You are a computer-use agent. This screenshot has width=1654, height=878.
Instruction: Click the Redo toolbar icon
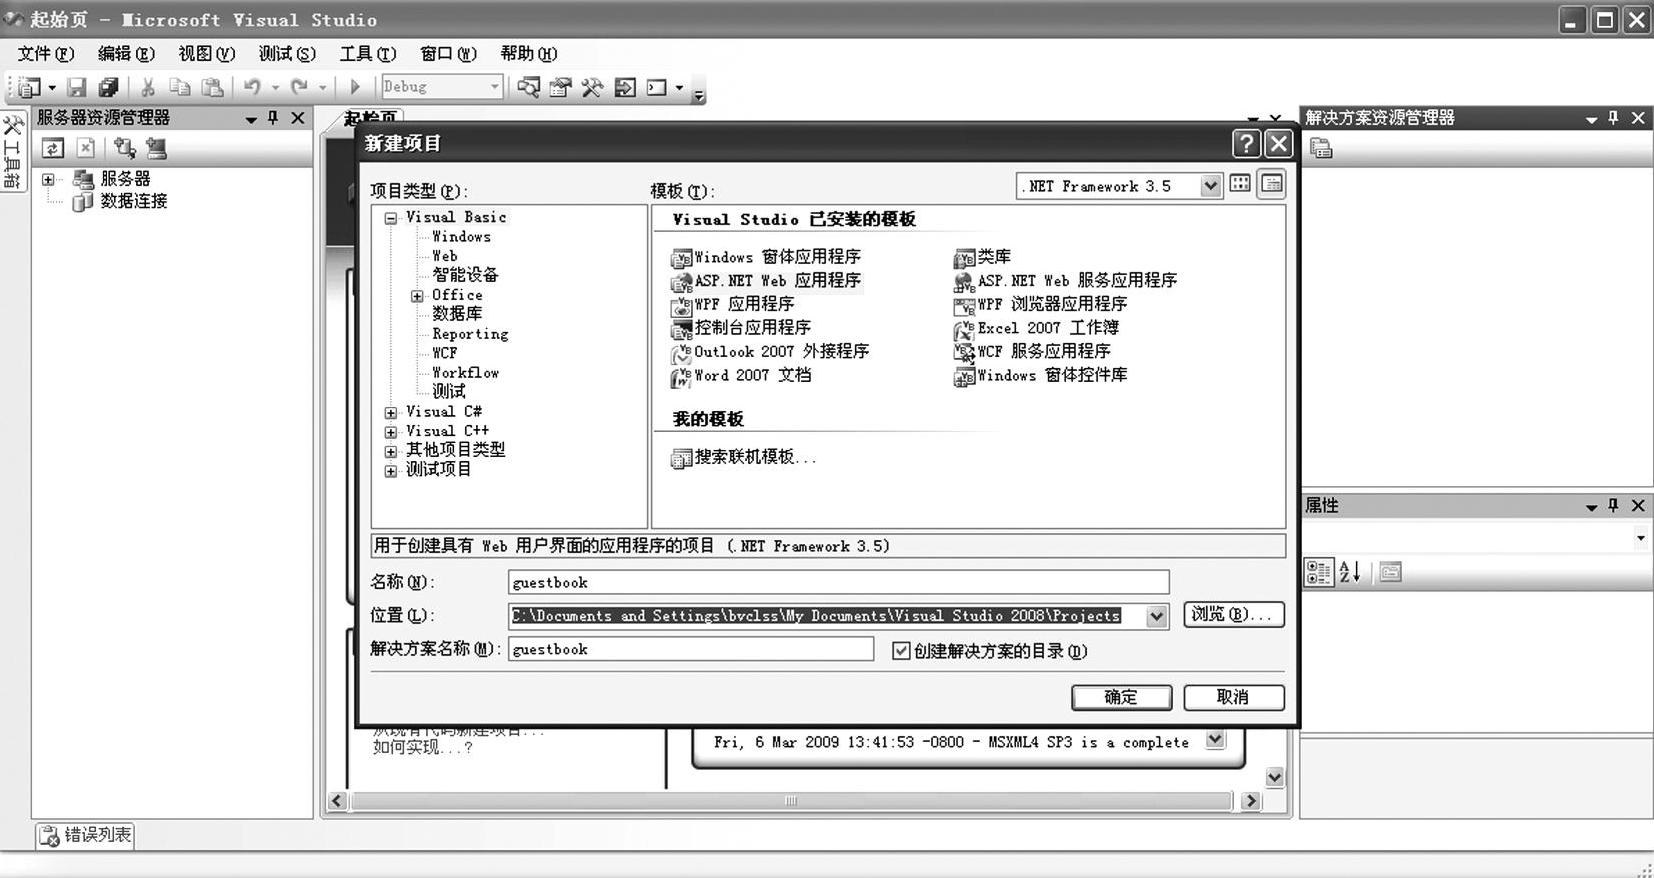tap(299, 87)
